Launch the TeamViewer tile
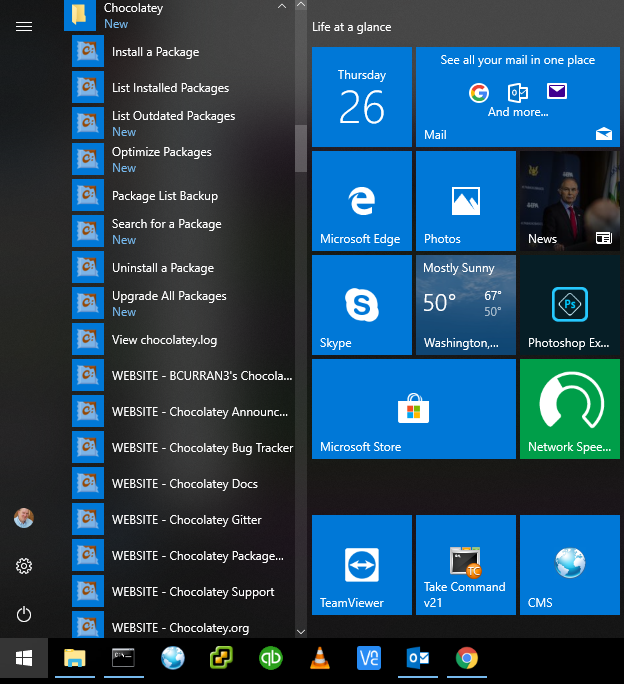 click(x=362, y=565)
